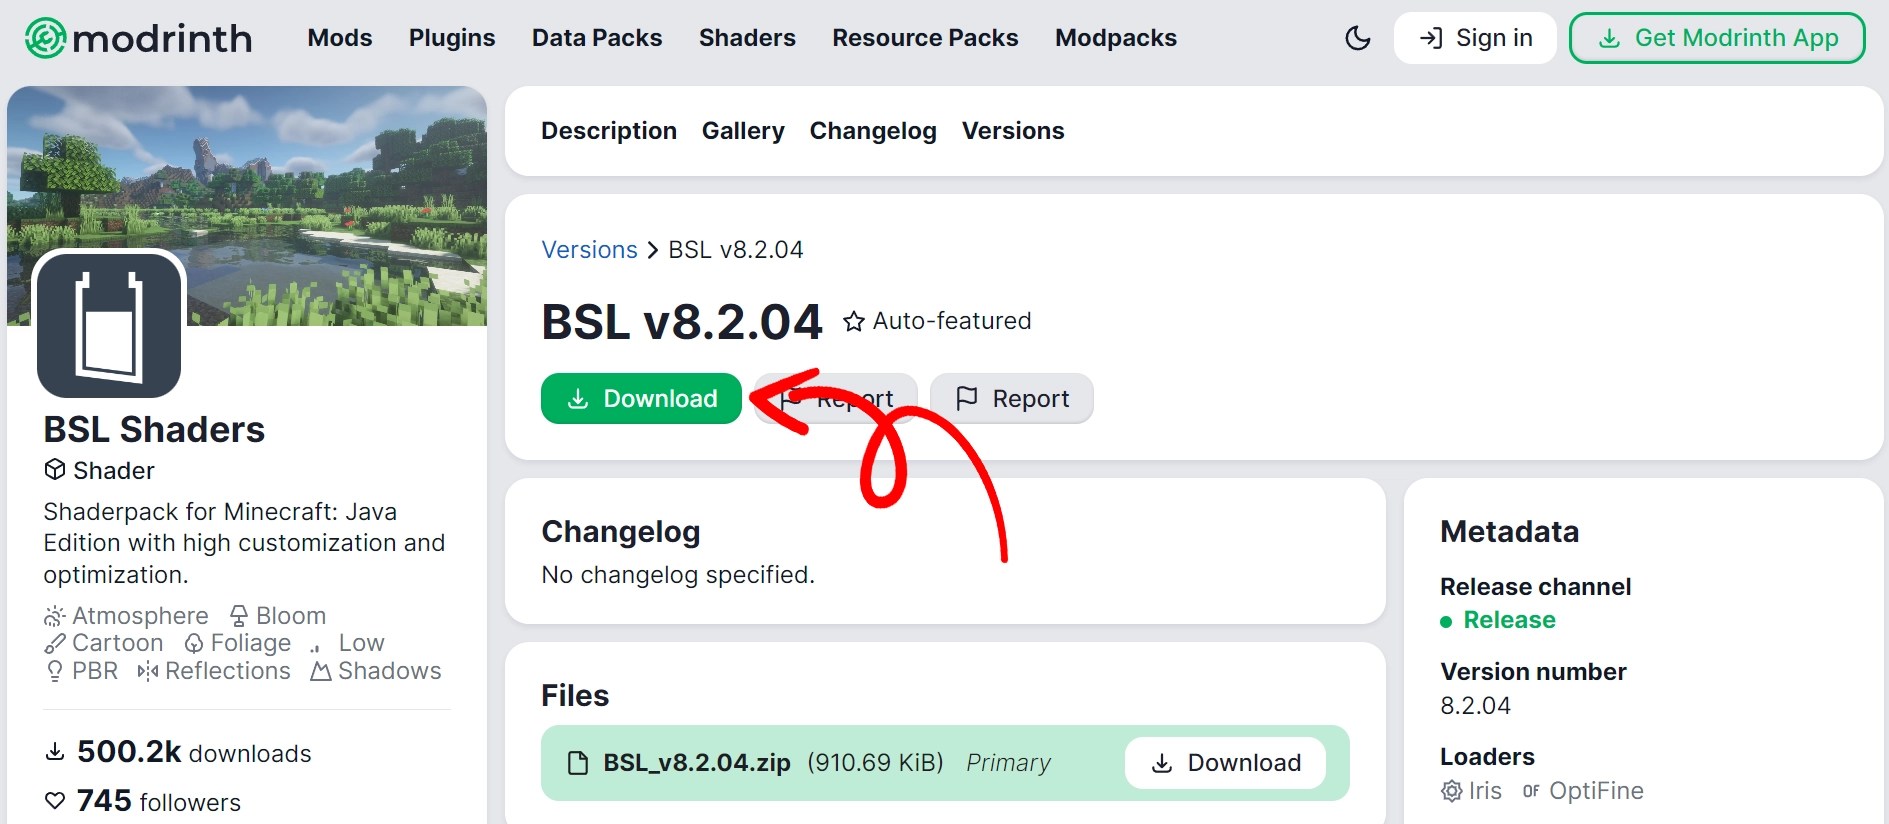The width and height of the screenshot is (1889, 824).
Task: Click Get Modrinth App button
Action: pyautogui.click(x=1717, y=38)
